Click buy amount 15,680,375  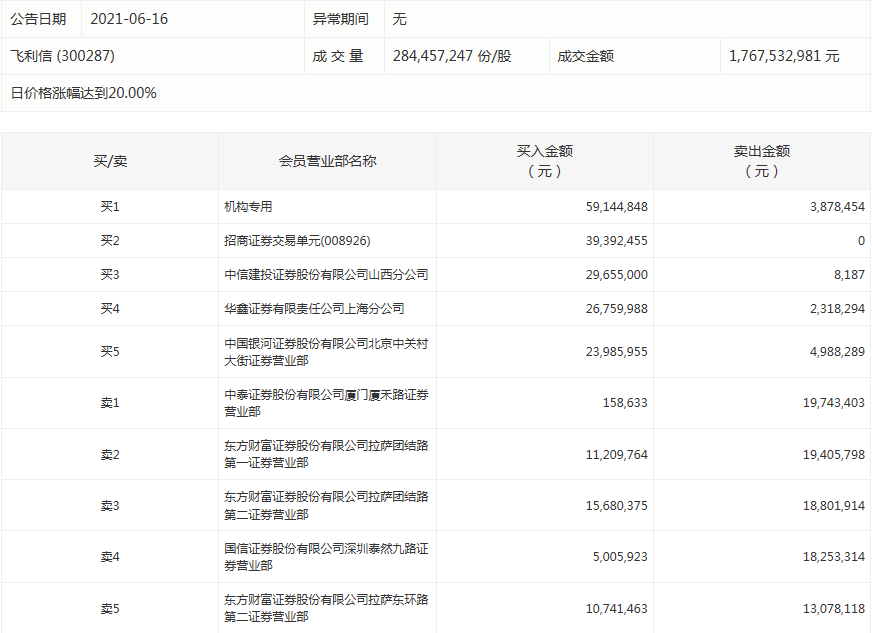pos(616,506)
